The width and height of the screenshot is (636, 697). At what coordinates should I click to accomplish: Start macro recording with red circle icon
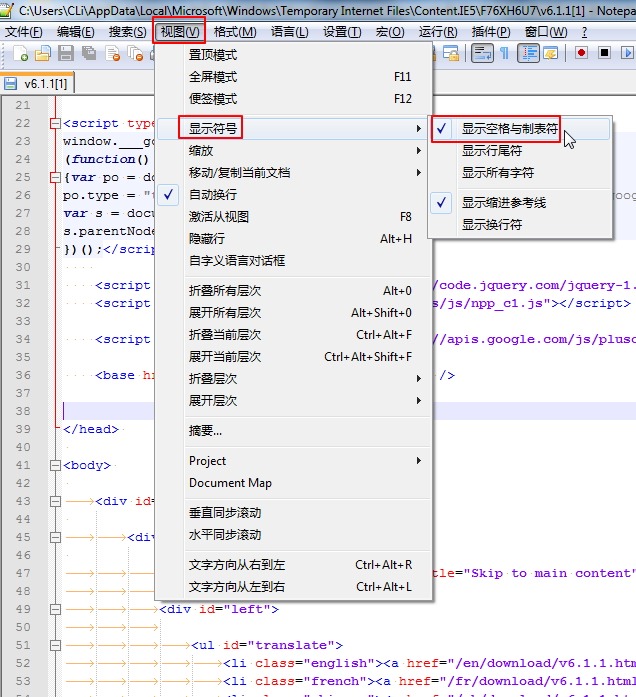click(582, 53)
